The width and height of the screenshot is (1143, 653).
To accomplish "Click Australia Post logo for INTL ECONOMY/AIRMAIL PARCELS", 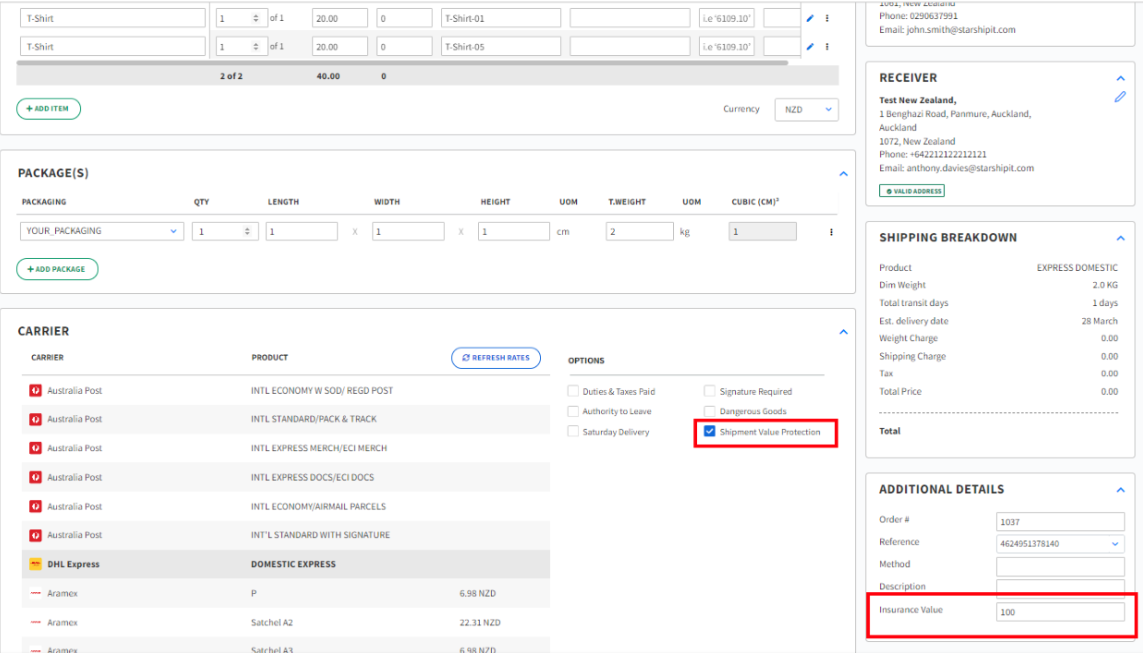I will coord(35,507).
